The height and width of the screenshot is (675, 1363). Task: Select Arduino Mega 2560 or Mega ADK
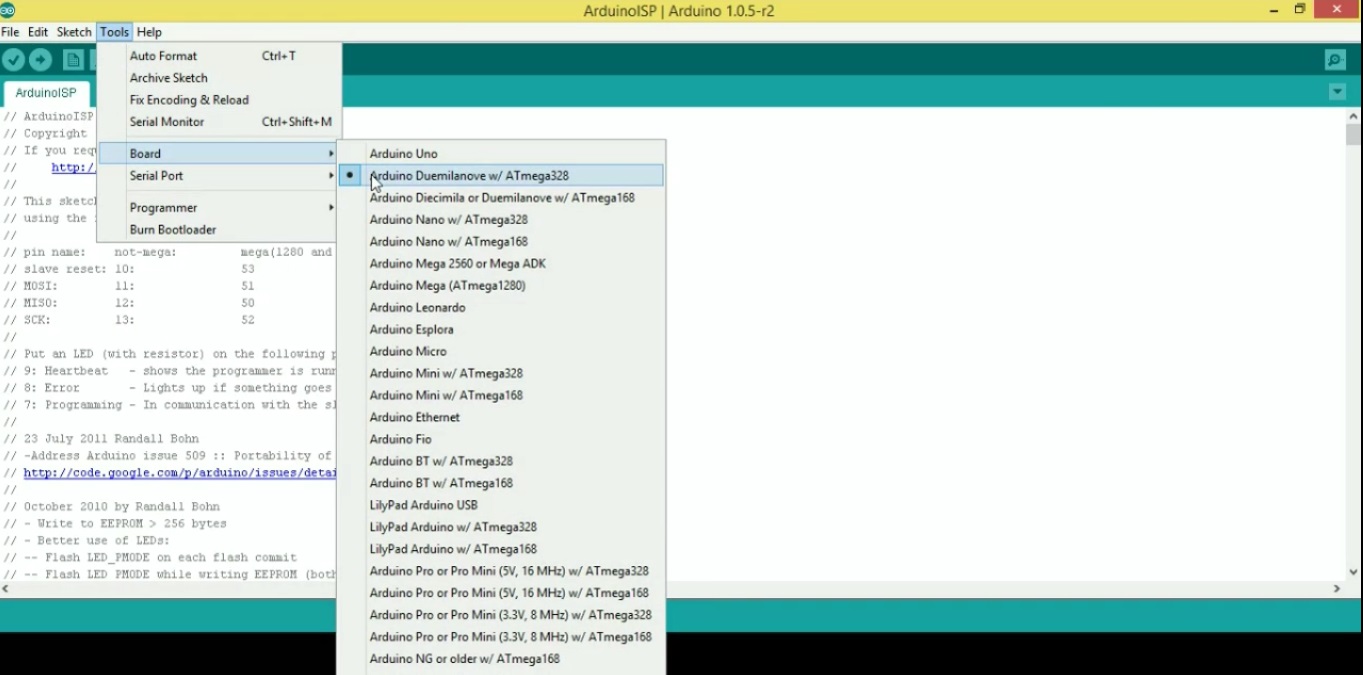pos(501,264)
